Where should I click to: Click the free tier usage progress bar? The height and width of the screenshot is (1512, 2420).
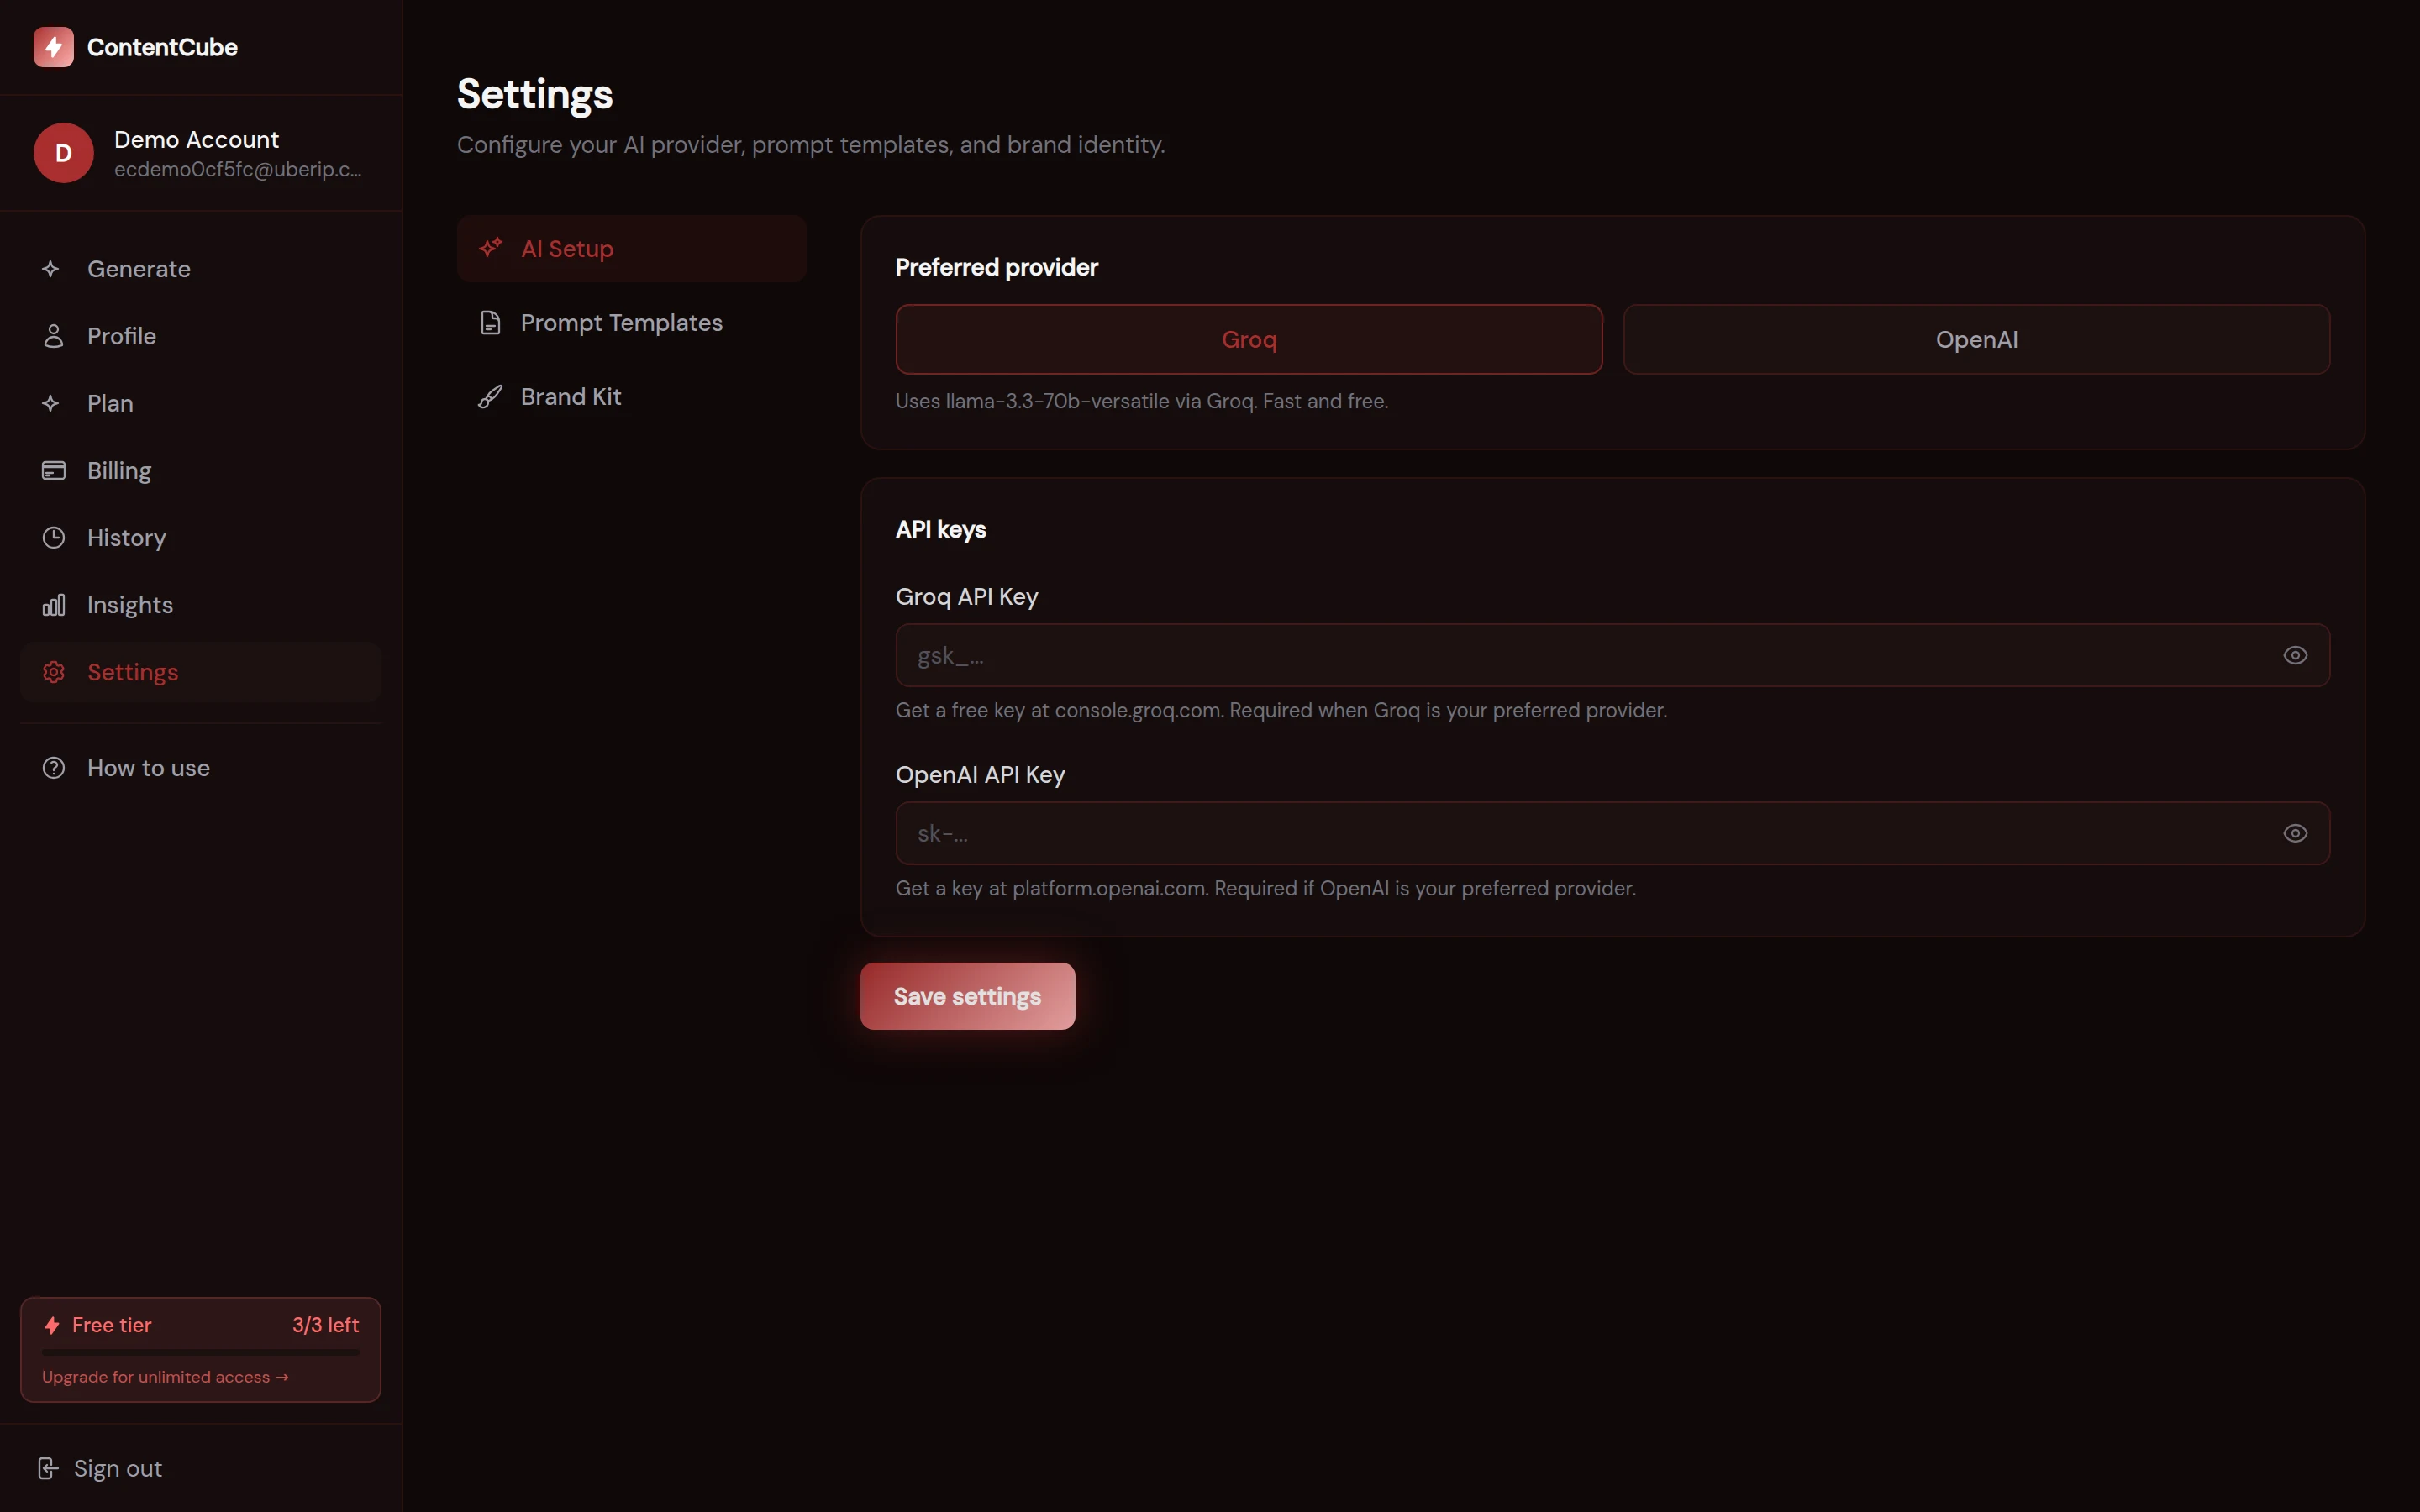pos(200,1352)
